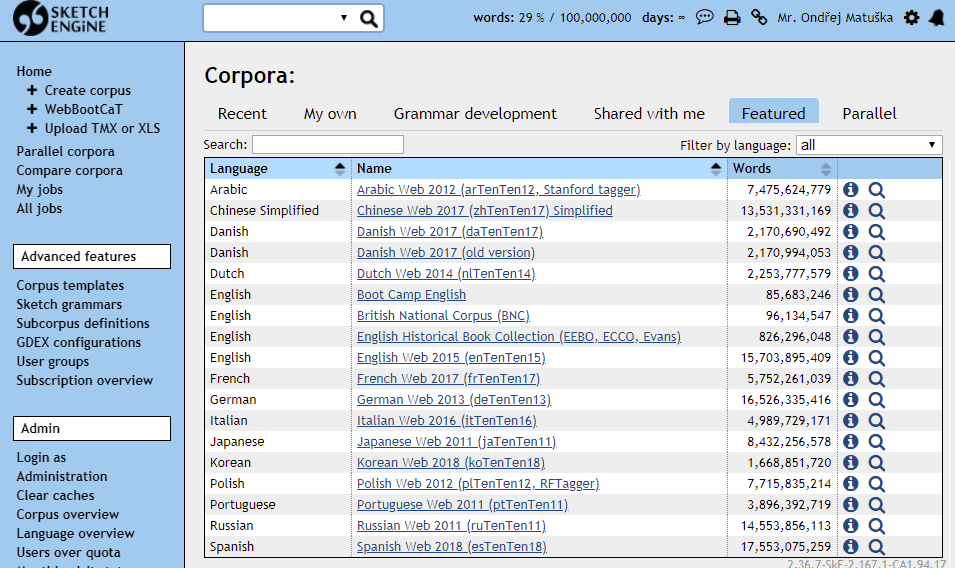Click the corpora Search input field
This screenshot has width=955, height=568.
[x=327, y=145]
